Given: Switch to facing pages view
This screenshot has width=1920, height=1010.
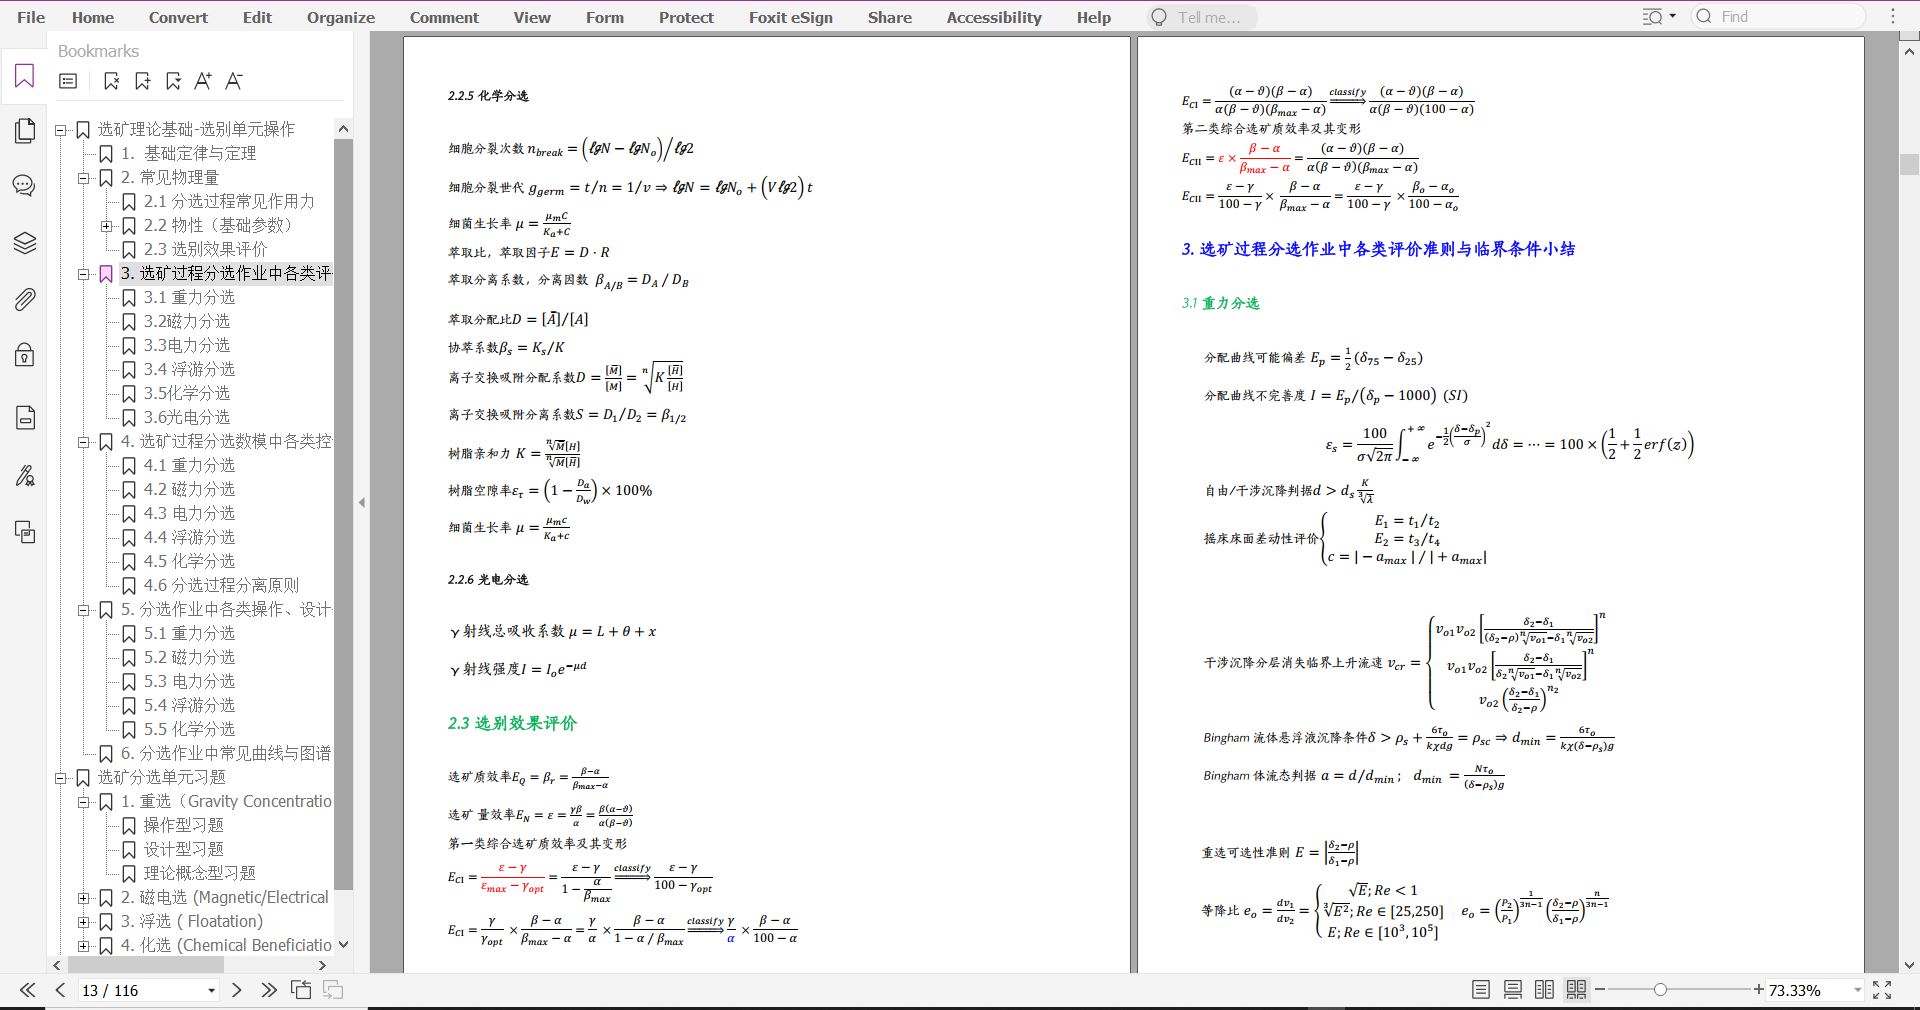Looking at the screenshot, I should [1544, 990].
